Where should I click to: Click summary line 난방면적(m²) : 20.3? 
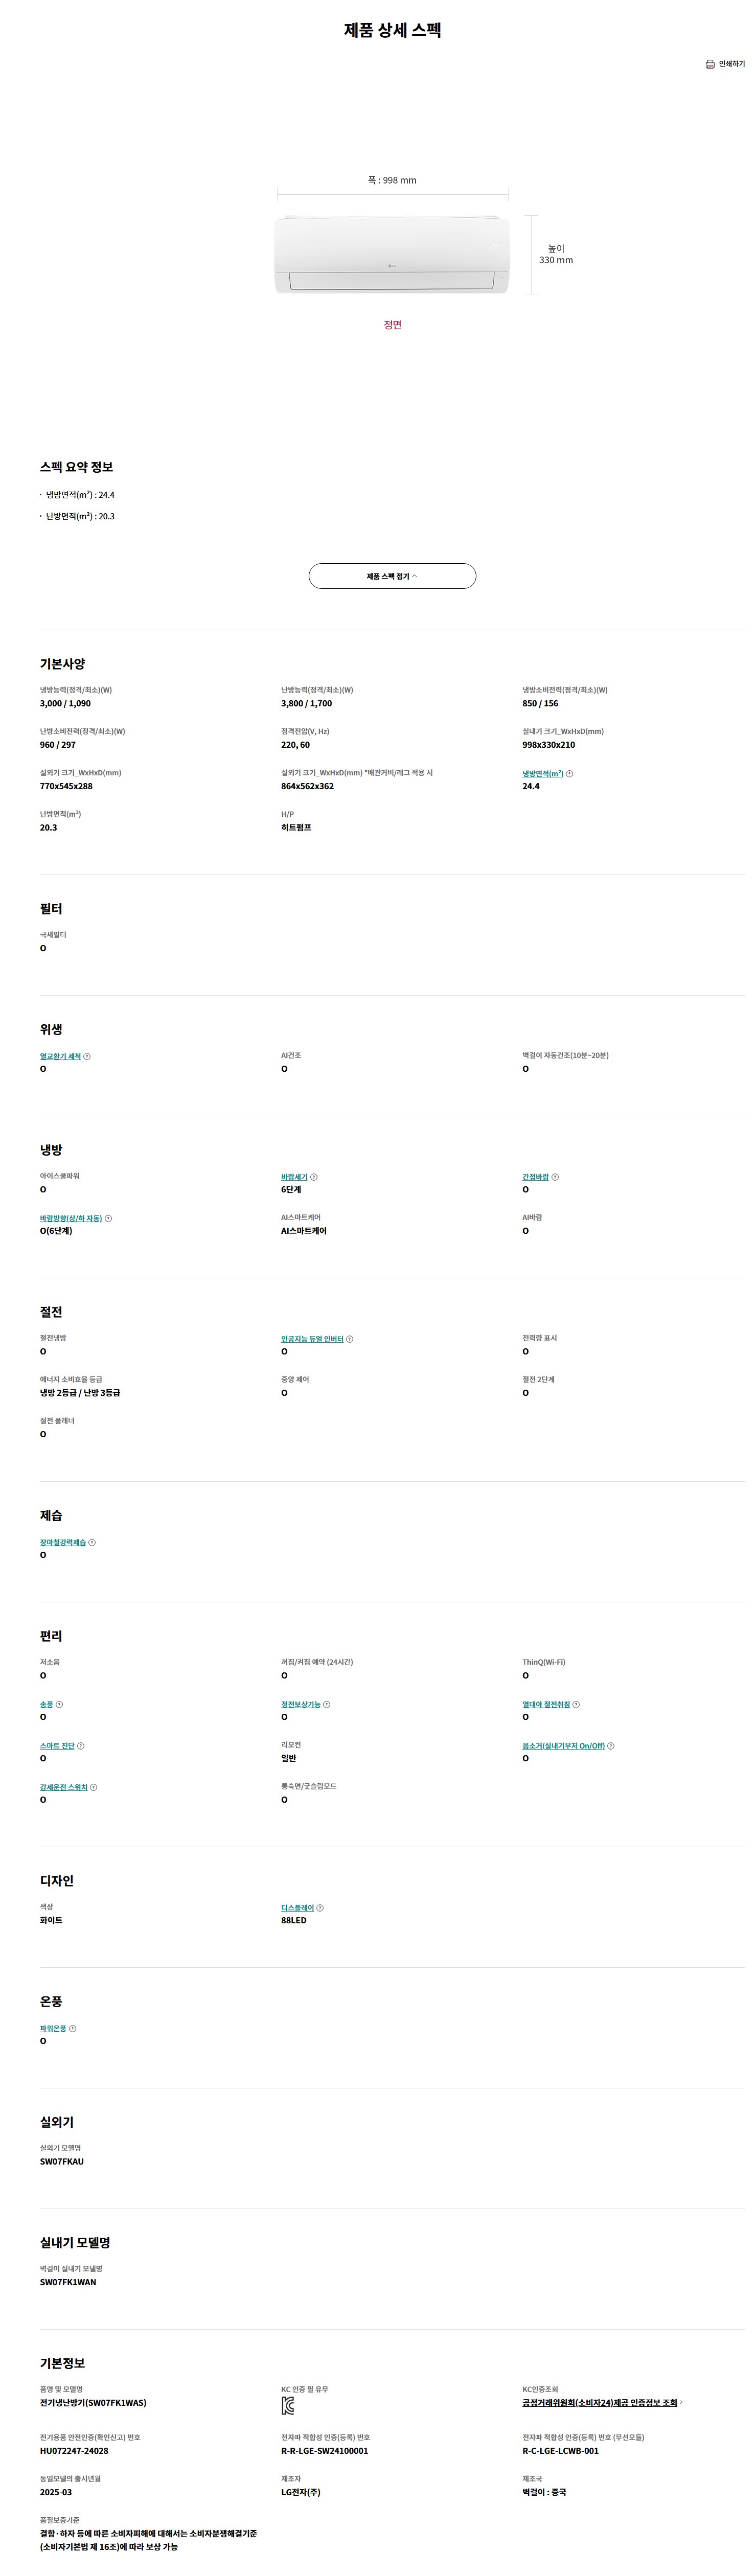(80, 516)
